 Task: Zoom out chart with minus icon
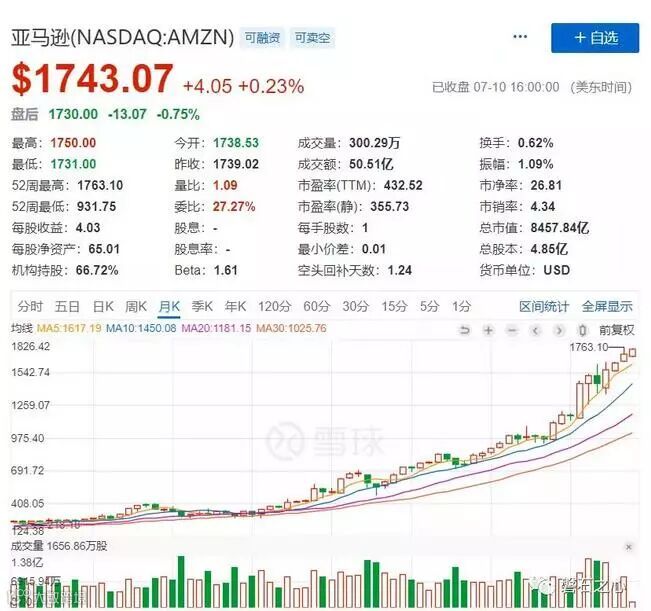coord(512,330)
